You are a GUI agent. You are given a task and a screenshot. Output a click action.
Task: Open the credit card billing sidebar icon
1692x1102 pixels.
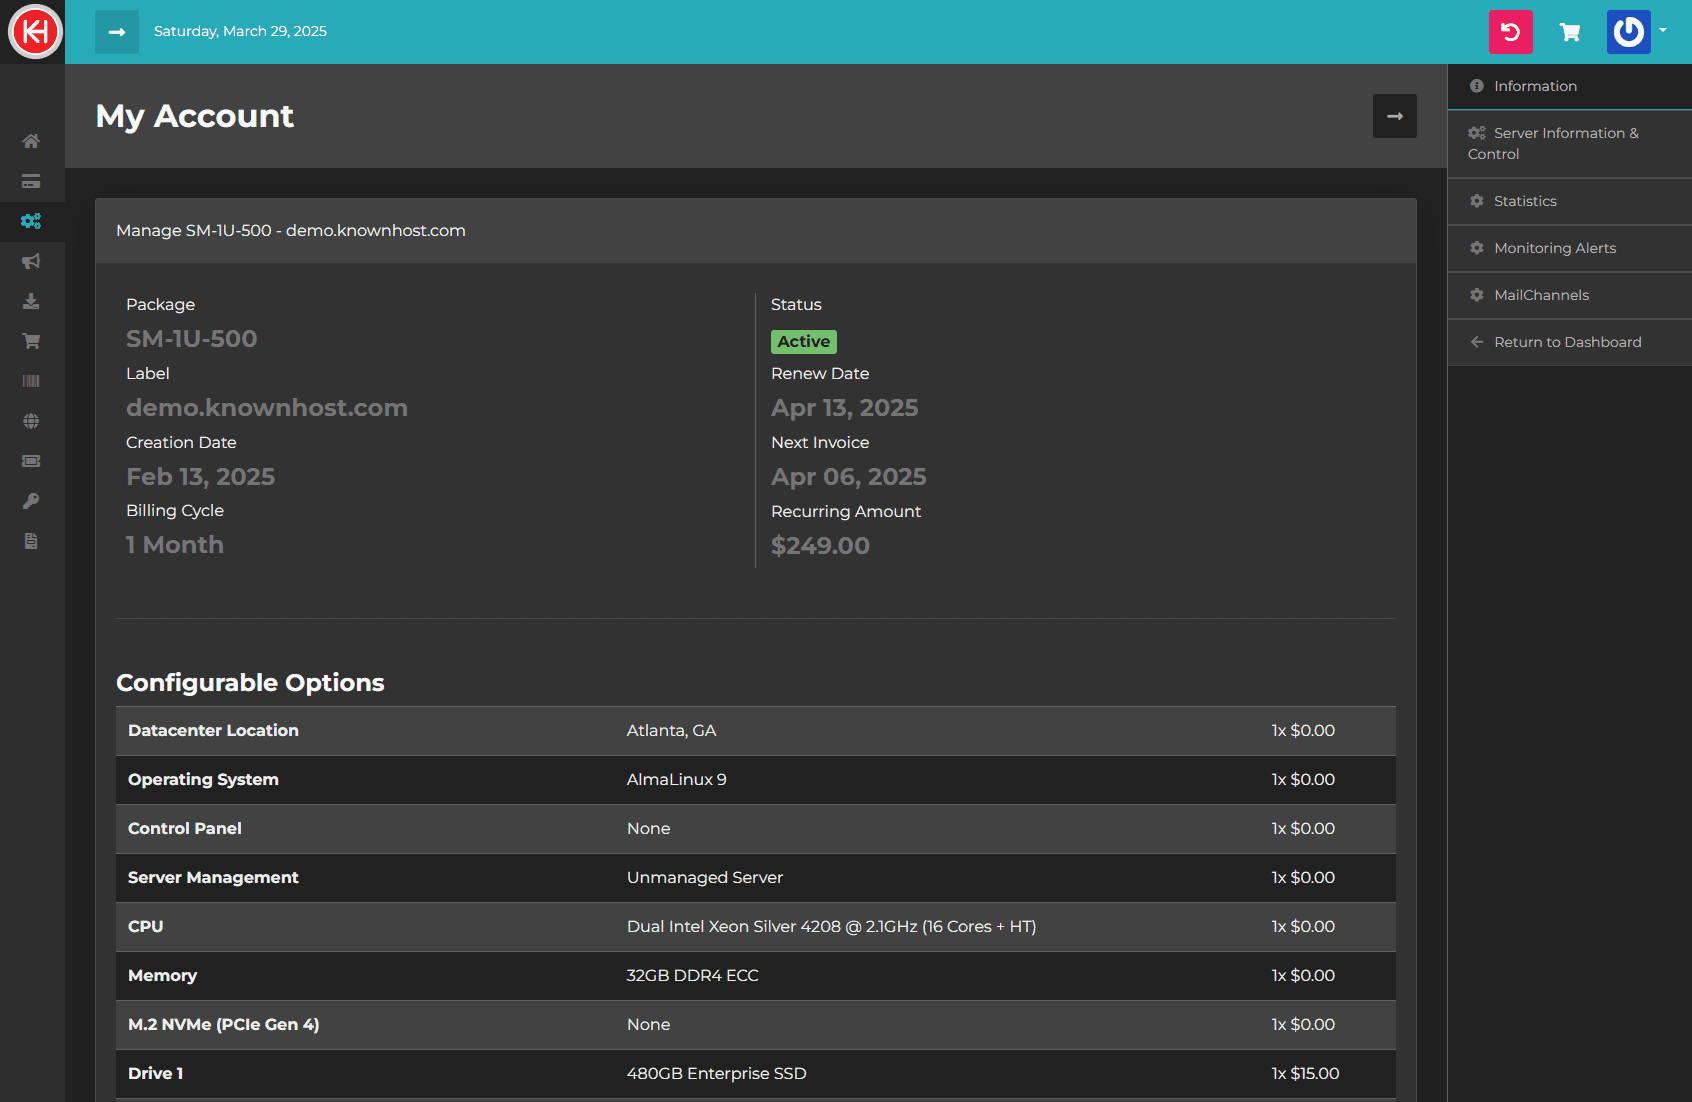pyautogui.click(x=31, y=181)
